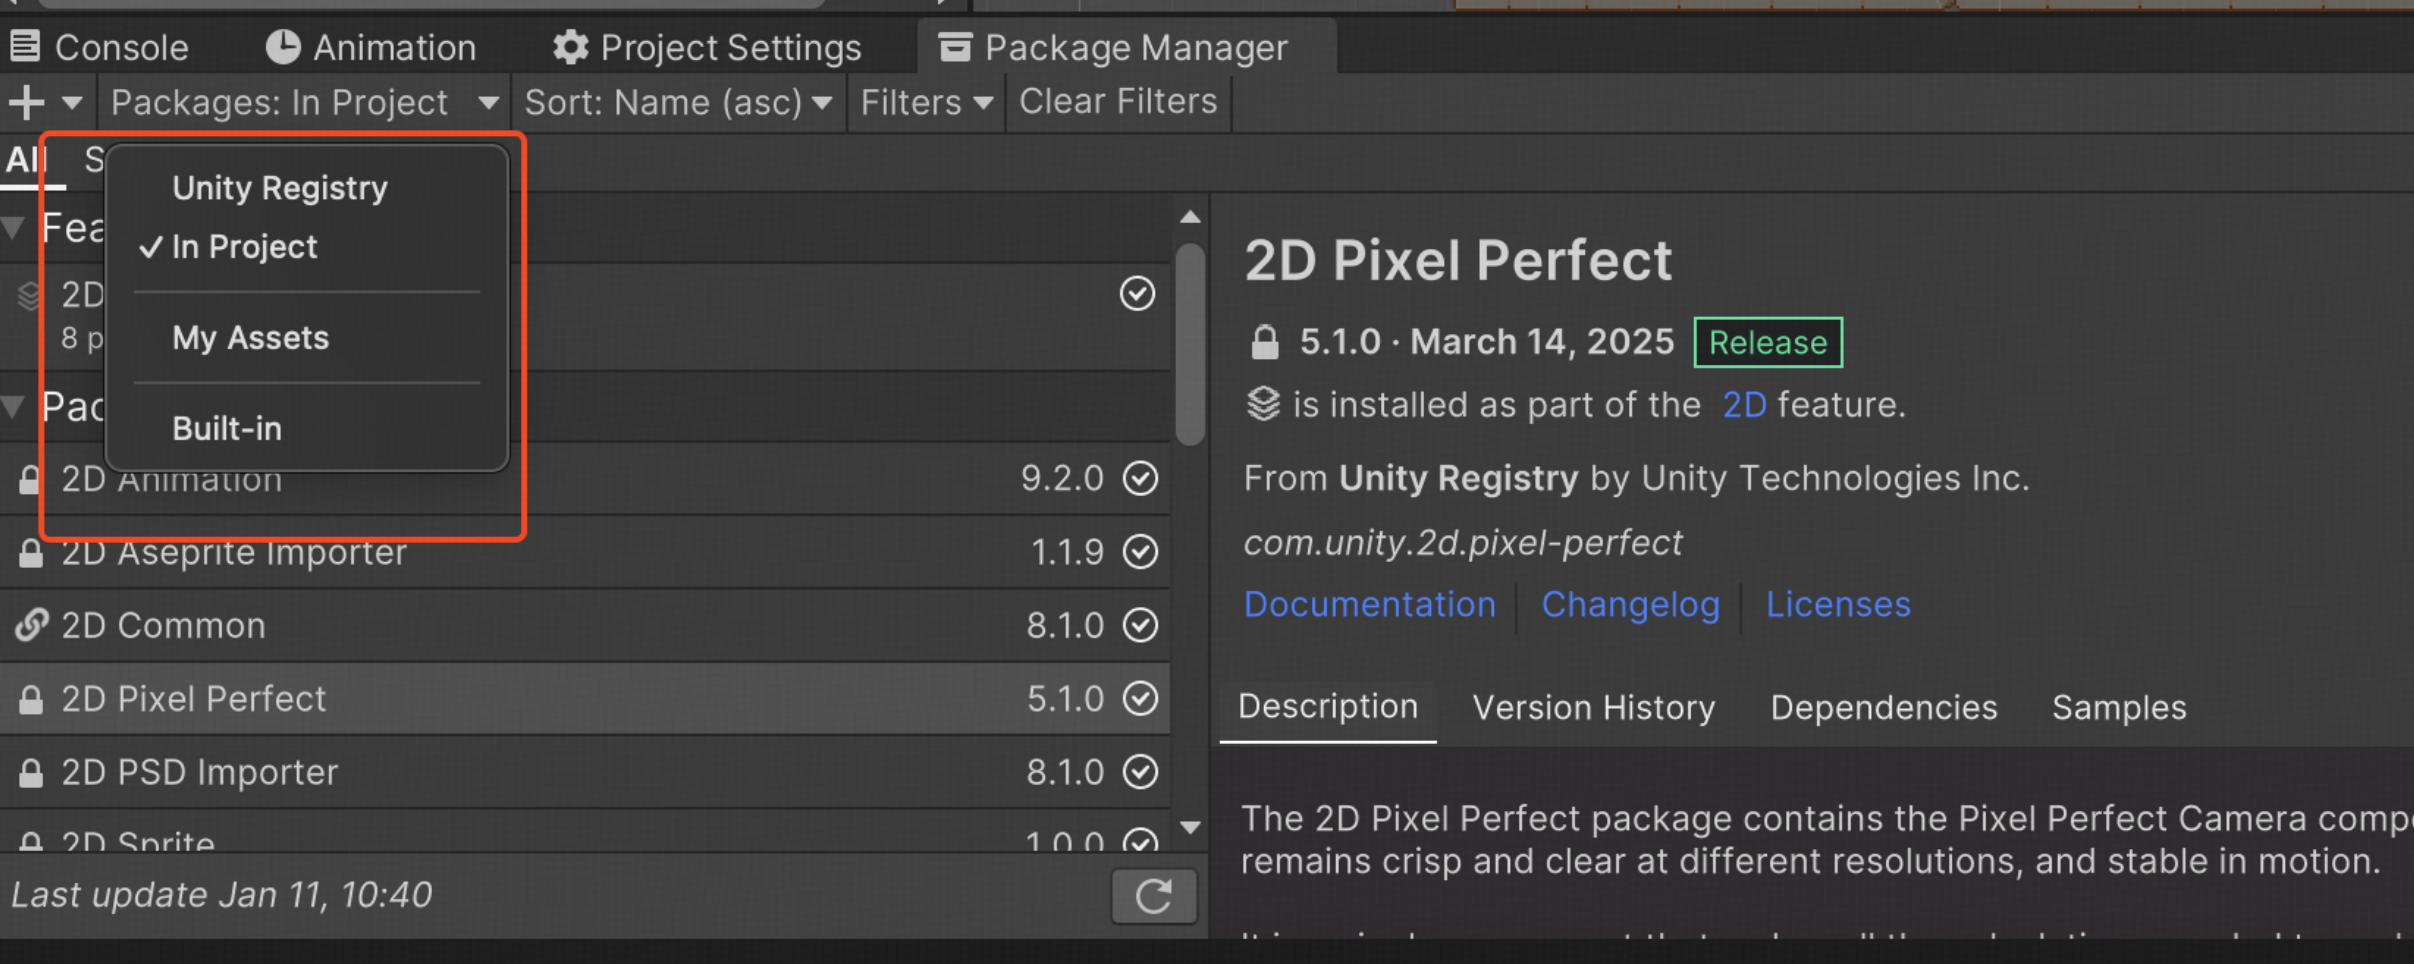Open the Sort: Name (asc) dropdown
Image resolution: width=2414 pixels, height=964 pixels.
[x=678, y=102]
